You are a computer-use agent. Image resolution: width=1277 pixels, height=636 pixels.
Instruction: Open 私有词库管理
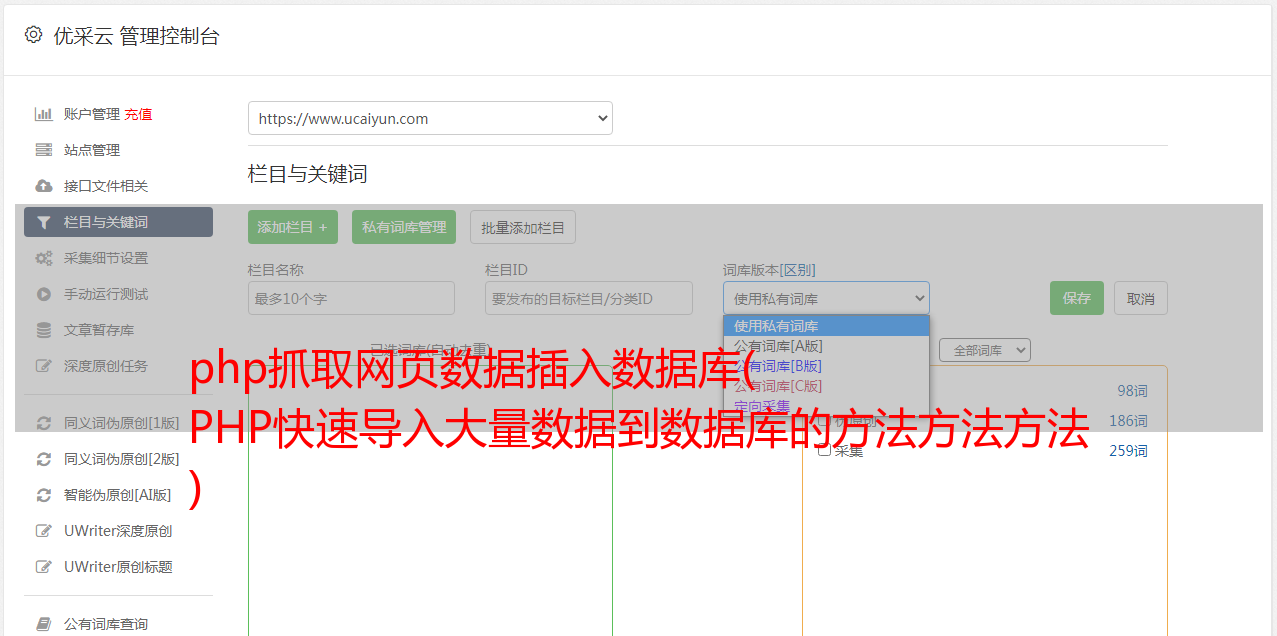click(x=404, y=227)
